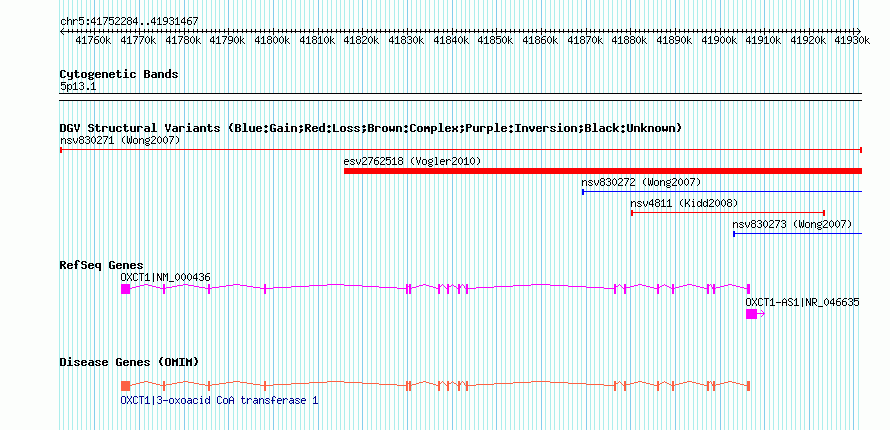Click the Cytogenetic Bands track title
This screenshot has height=430, width=890.
(119, 74)
